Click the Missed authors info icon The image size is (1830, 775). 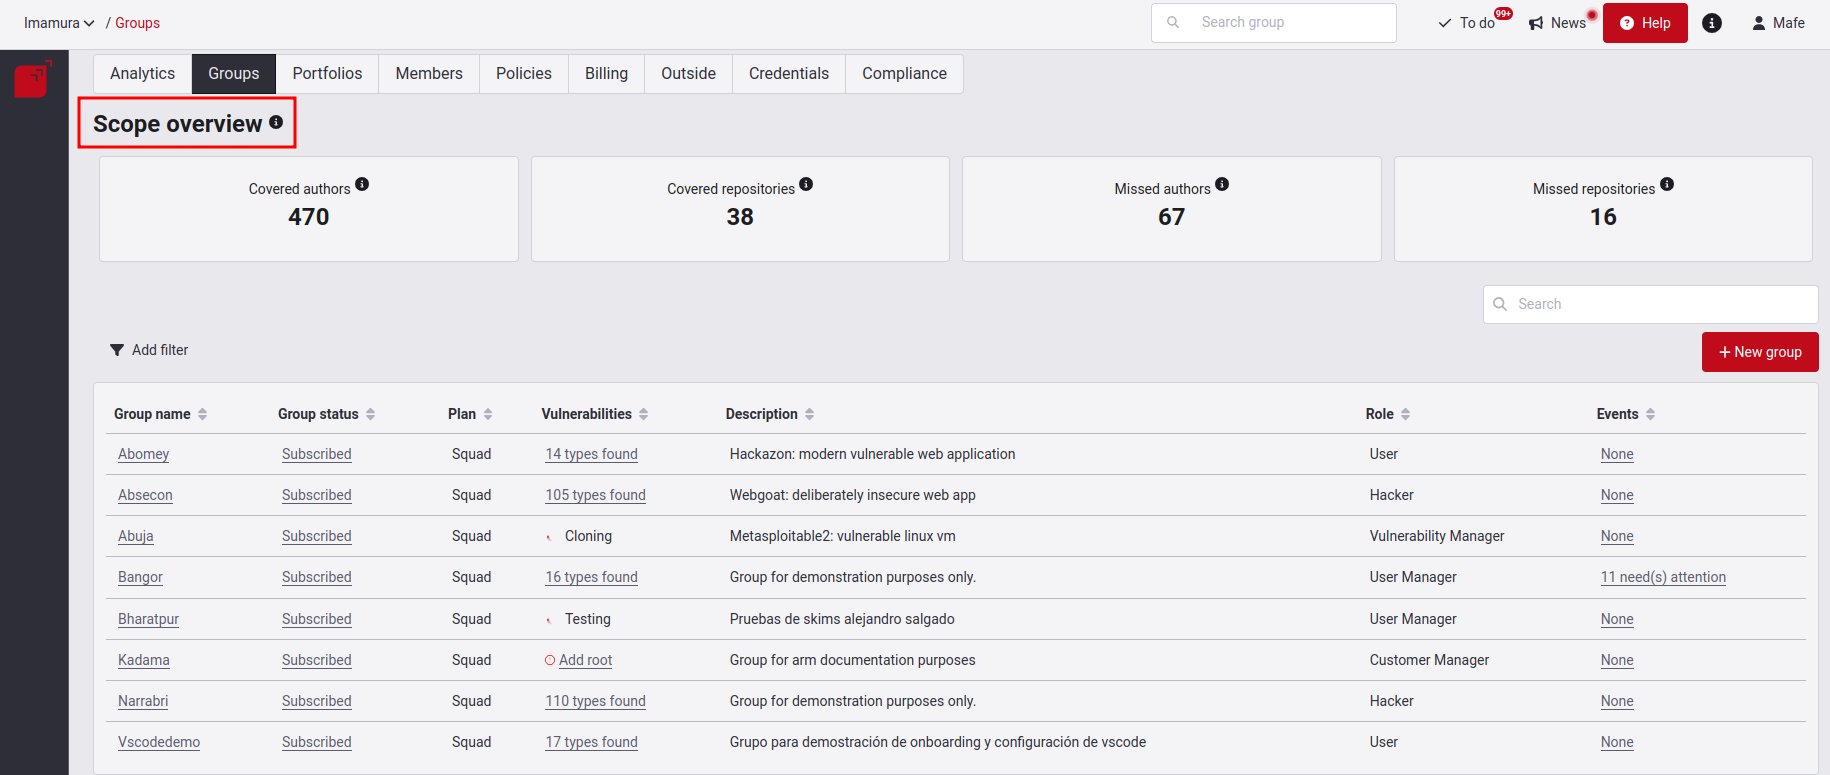point(1222,184)
